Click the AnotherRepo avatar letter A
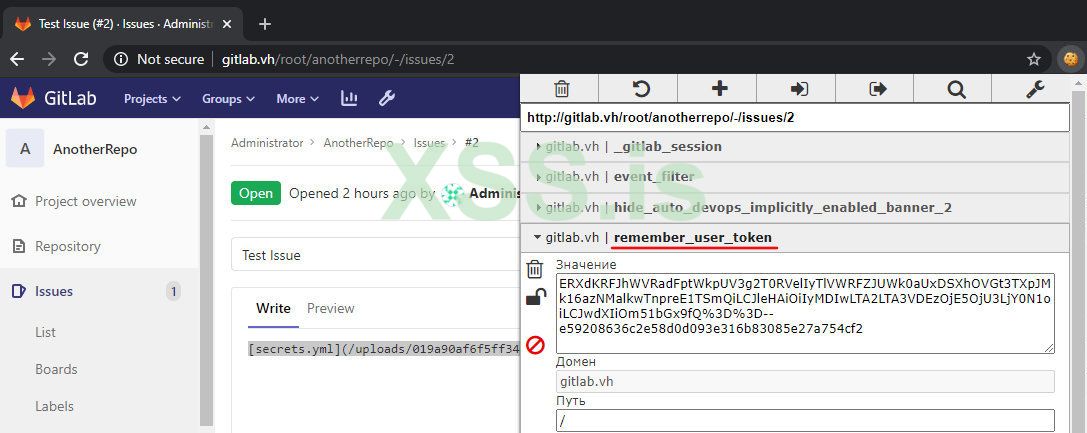The height and width of the screenshot is (433, 1087). click(25, 148)
